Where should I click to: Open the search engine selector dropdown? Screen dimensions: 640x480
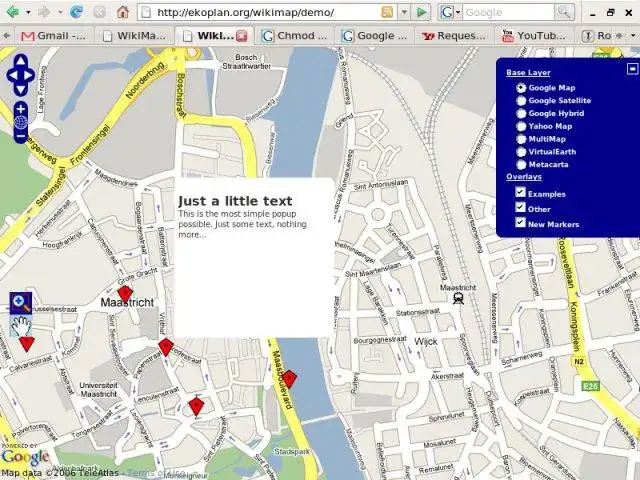click(x=450, y=13)
